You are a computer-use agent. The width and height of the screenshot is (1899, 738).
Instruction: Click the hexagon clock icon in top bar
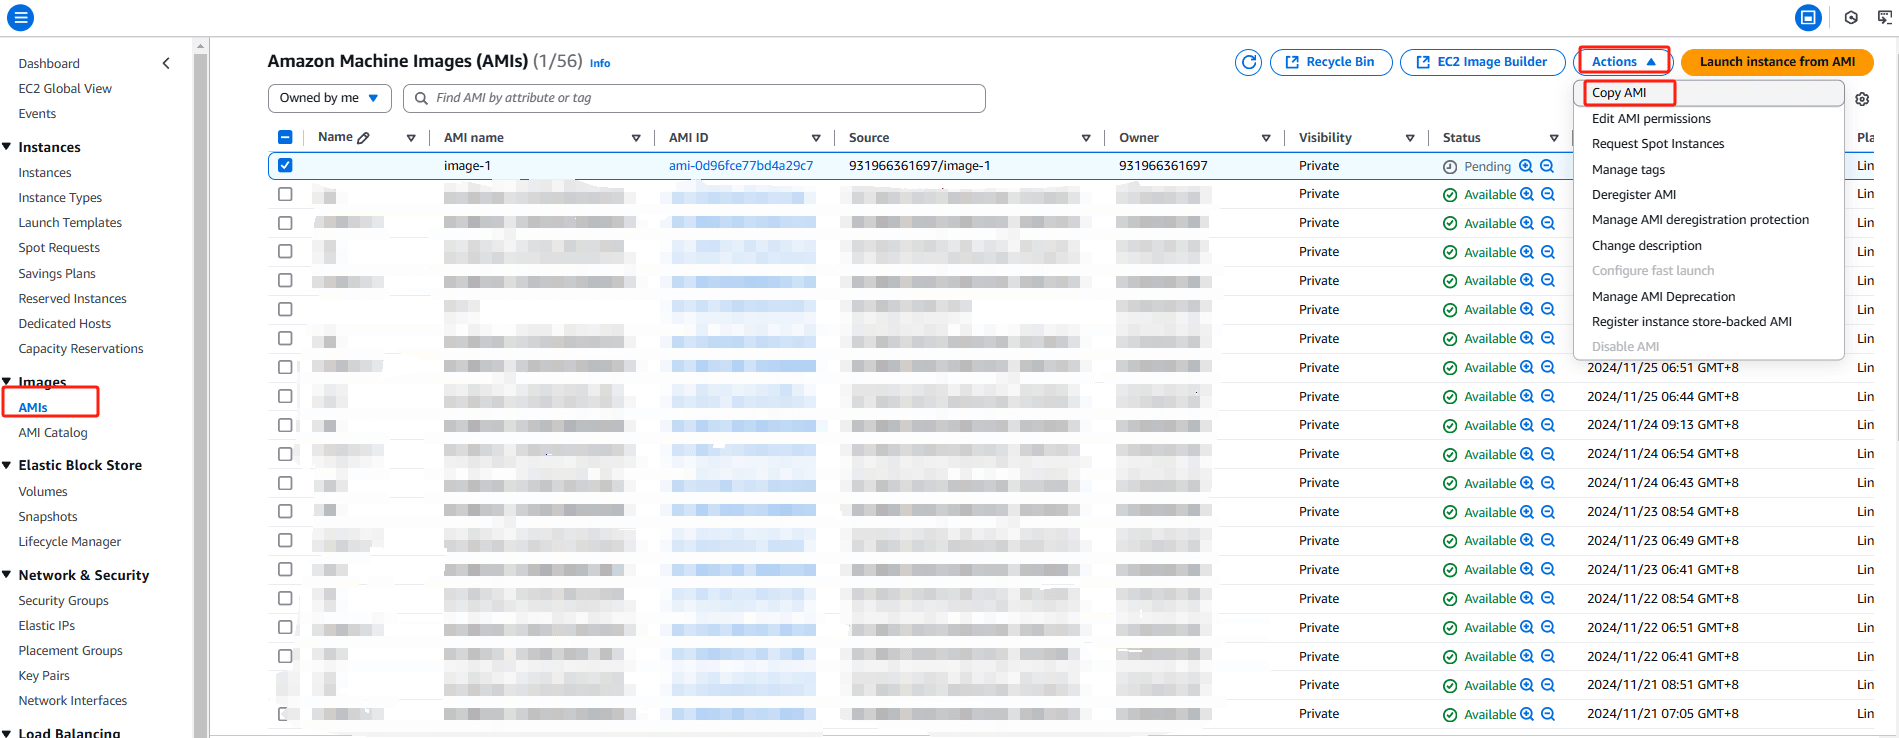tap(1851, 17)
